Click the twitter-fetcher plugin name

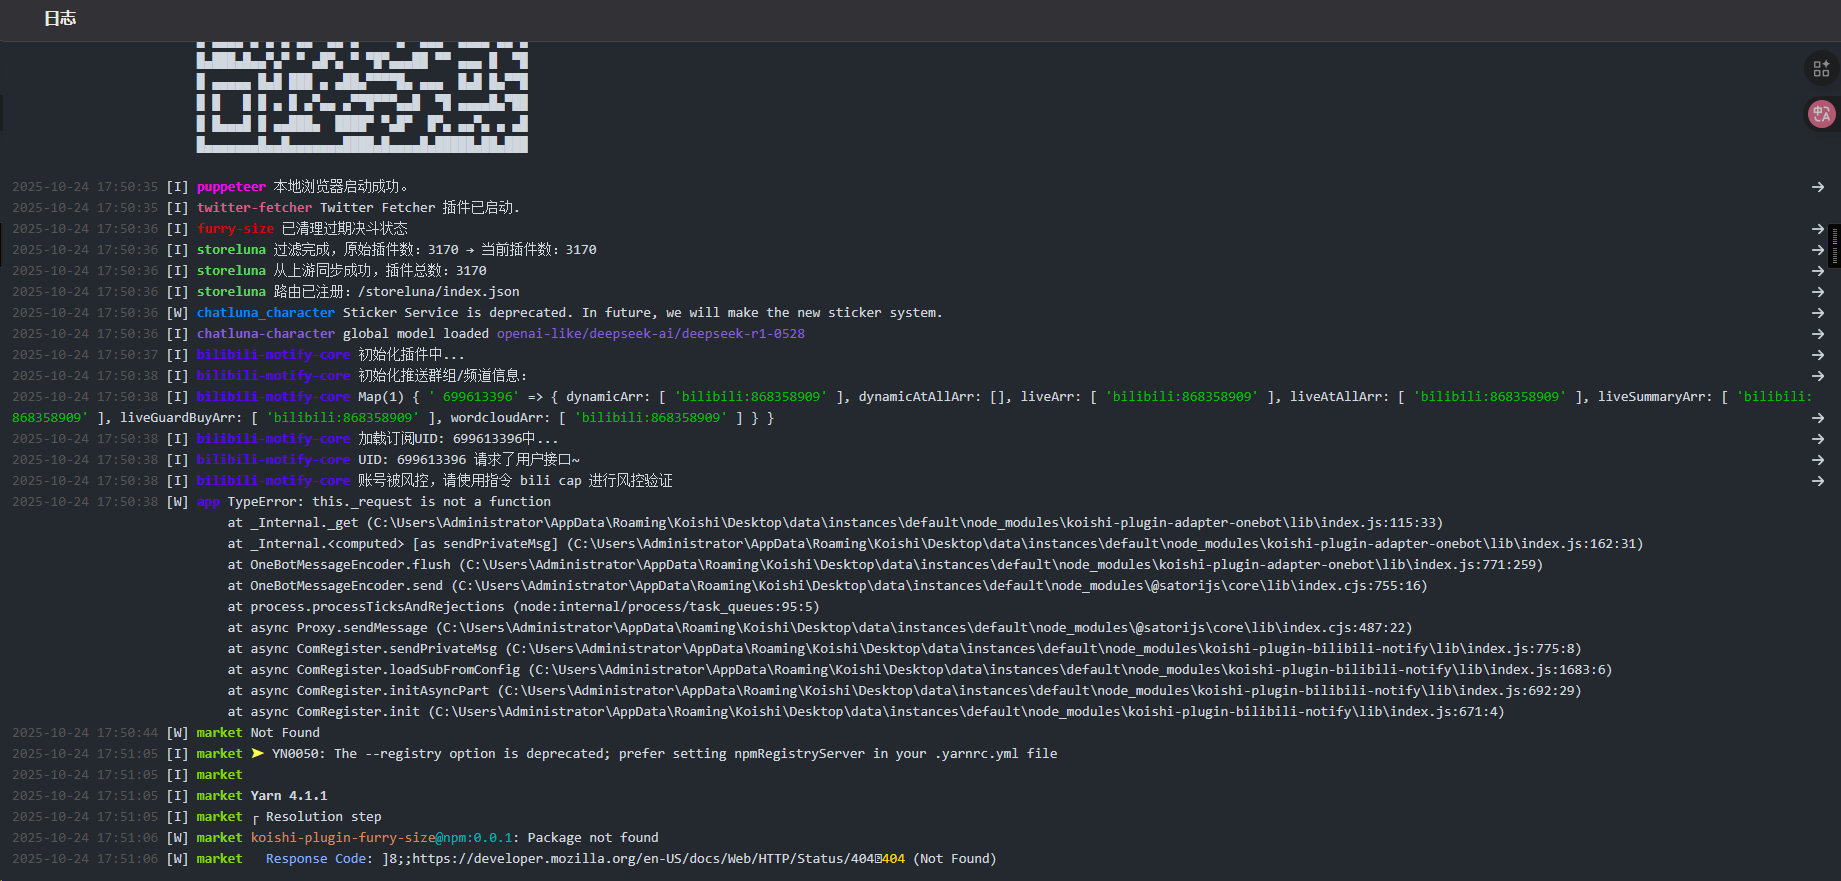click(x=254, y=208)
